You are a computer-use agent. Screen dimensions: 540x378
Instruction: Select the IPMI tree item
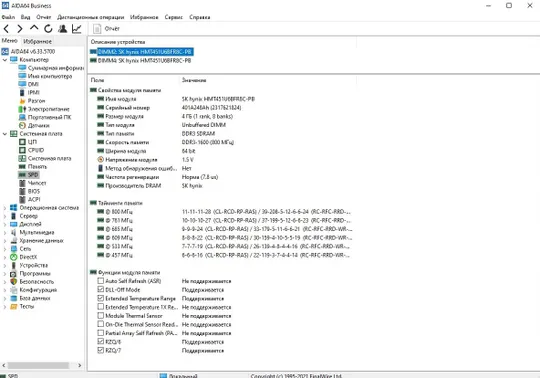click(33, 92)
